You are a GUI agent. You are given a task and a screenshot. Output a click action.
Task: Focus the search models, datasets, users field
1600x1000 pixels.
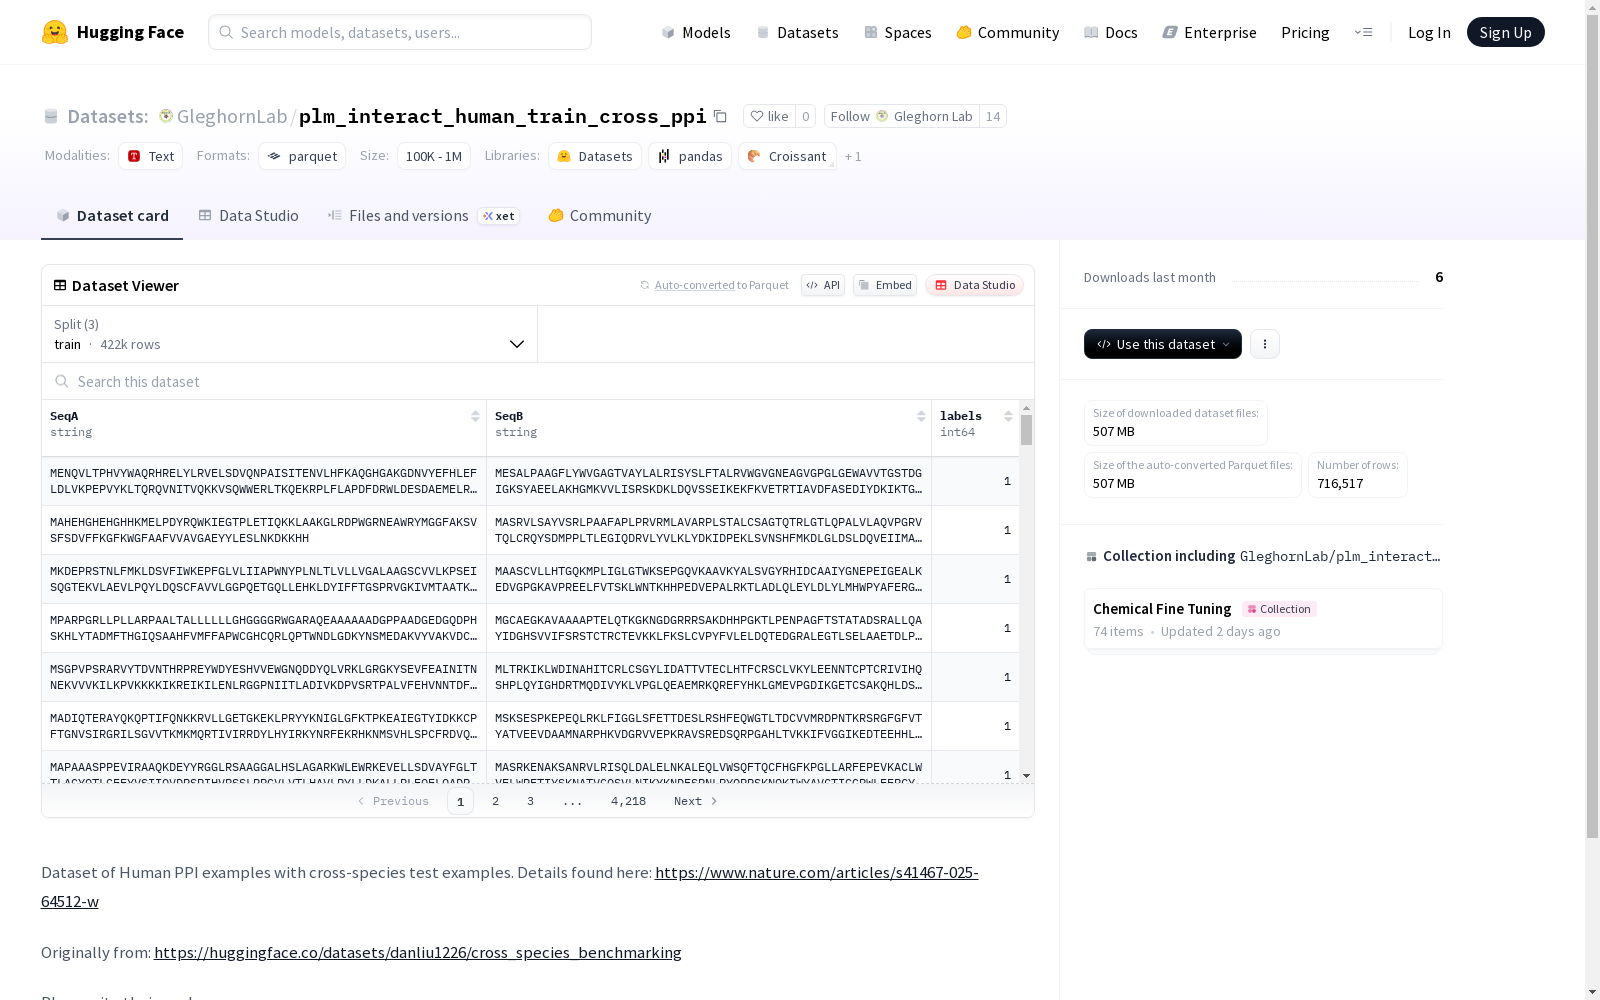tap(400, 32)
